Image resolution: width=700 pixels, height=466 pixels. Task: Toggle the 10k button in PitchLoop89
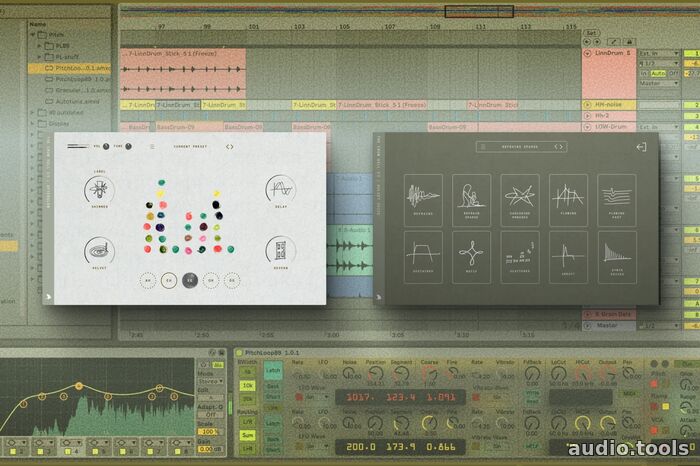point(246,385)
